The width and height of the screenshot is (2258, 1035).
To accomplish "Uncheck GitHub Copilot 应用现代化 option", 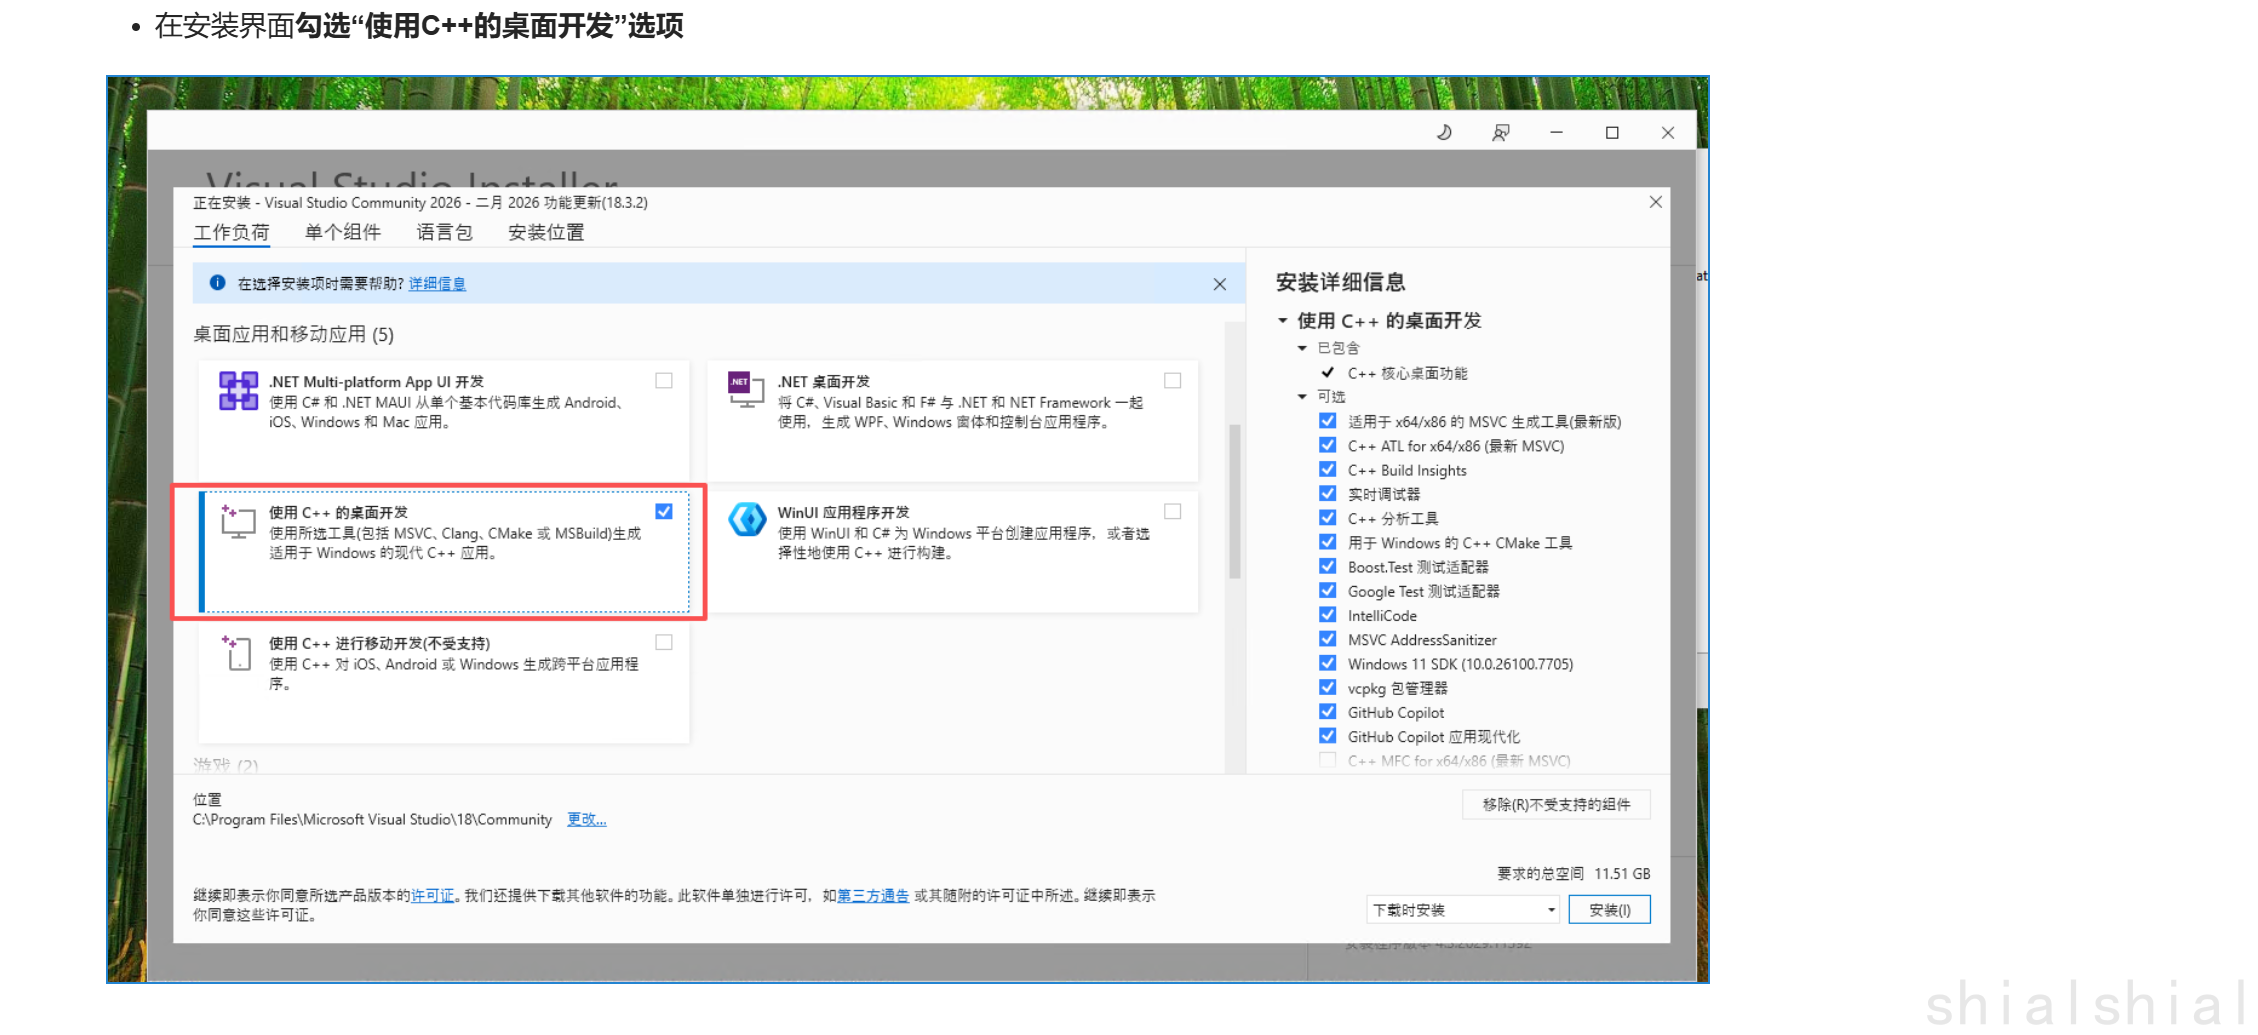I will pos(1327,736).
